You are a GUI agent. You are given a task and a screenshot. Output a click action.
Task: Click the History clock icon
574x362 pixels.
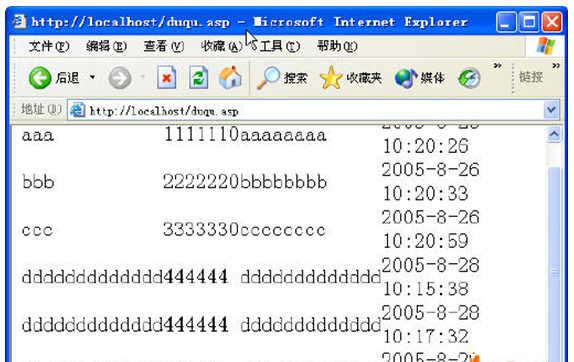point(469,78)
